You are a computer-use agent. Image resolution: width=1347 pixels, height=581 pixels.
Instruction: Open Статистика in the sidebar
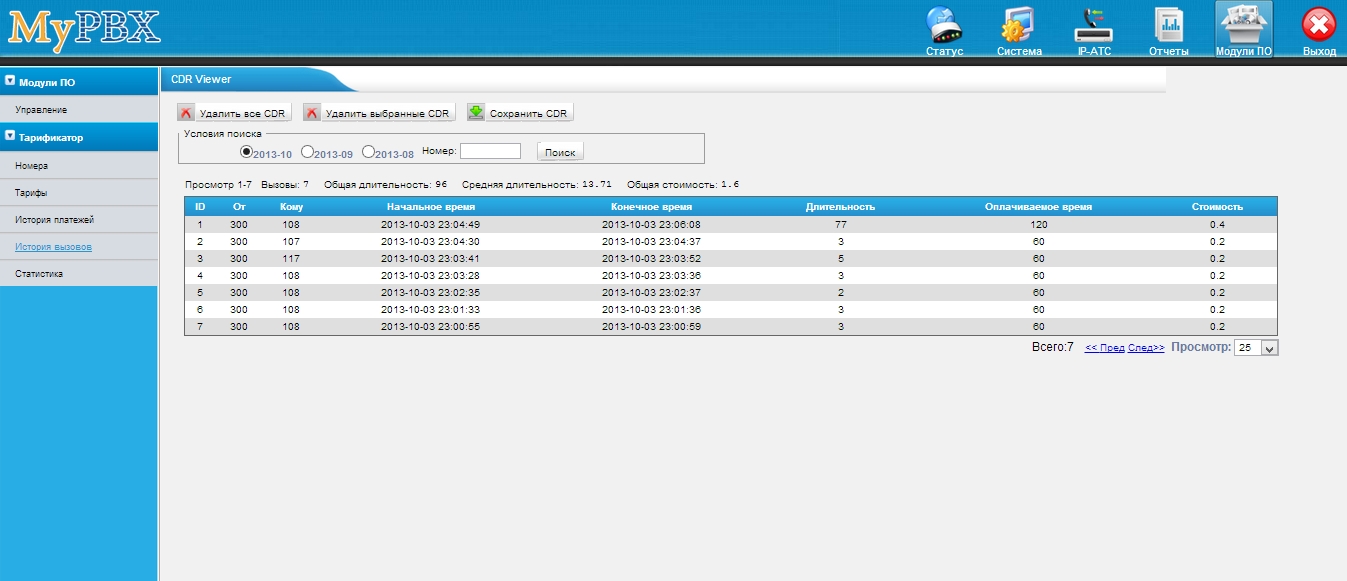39,273
